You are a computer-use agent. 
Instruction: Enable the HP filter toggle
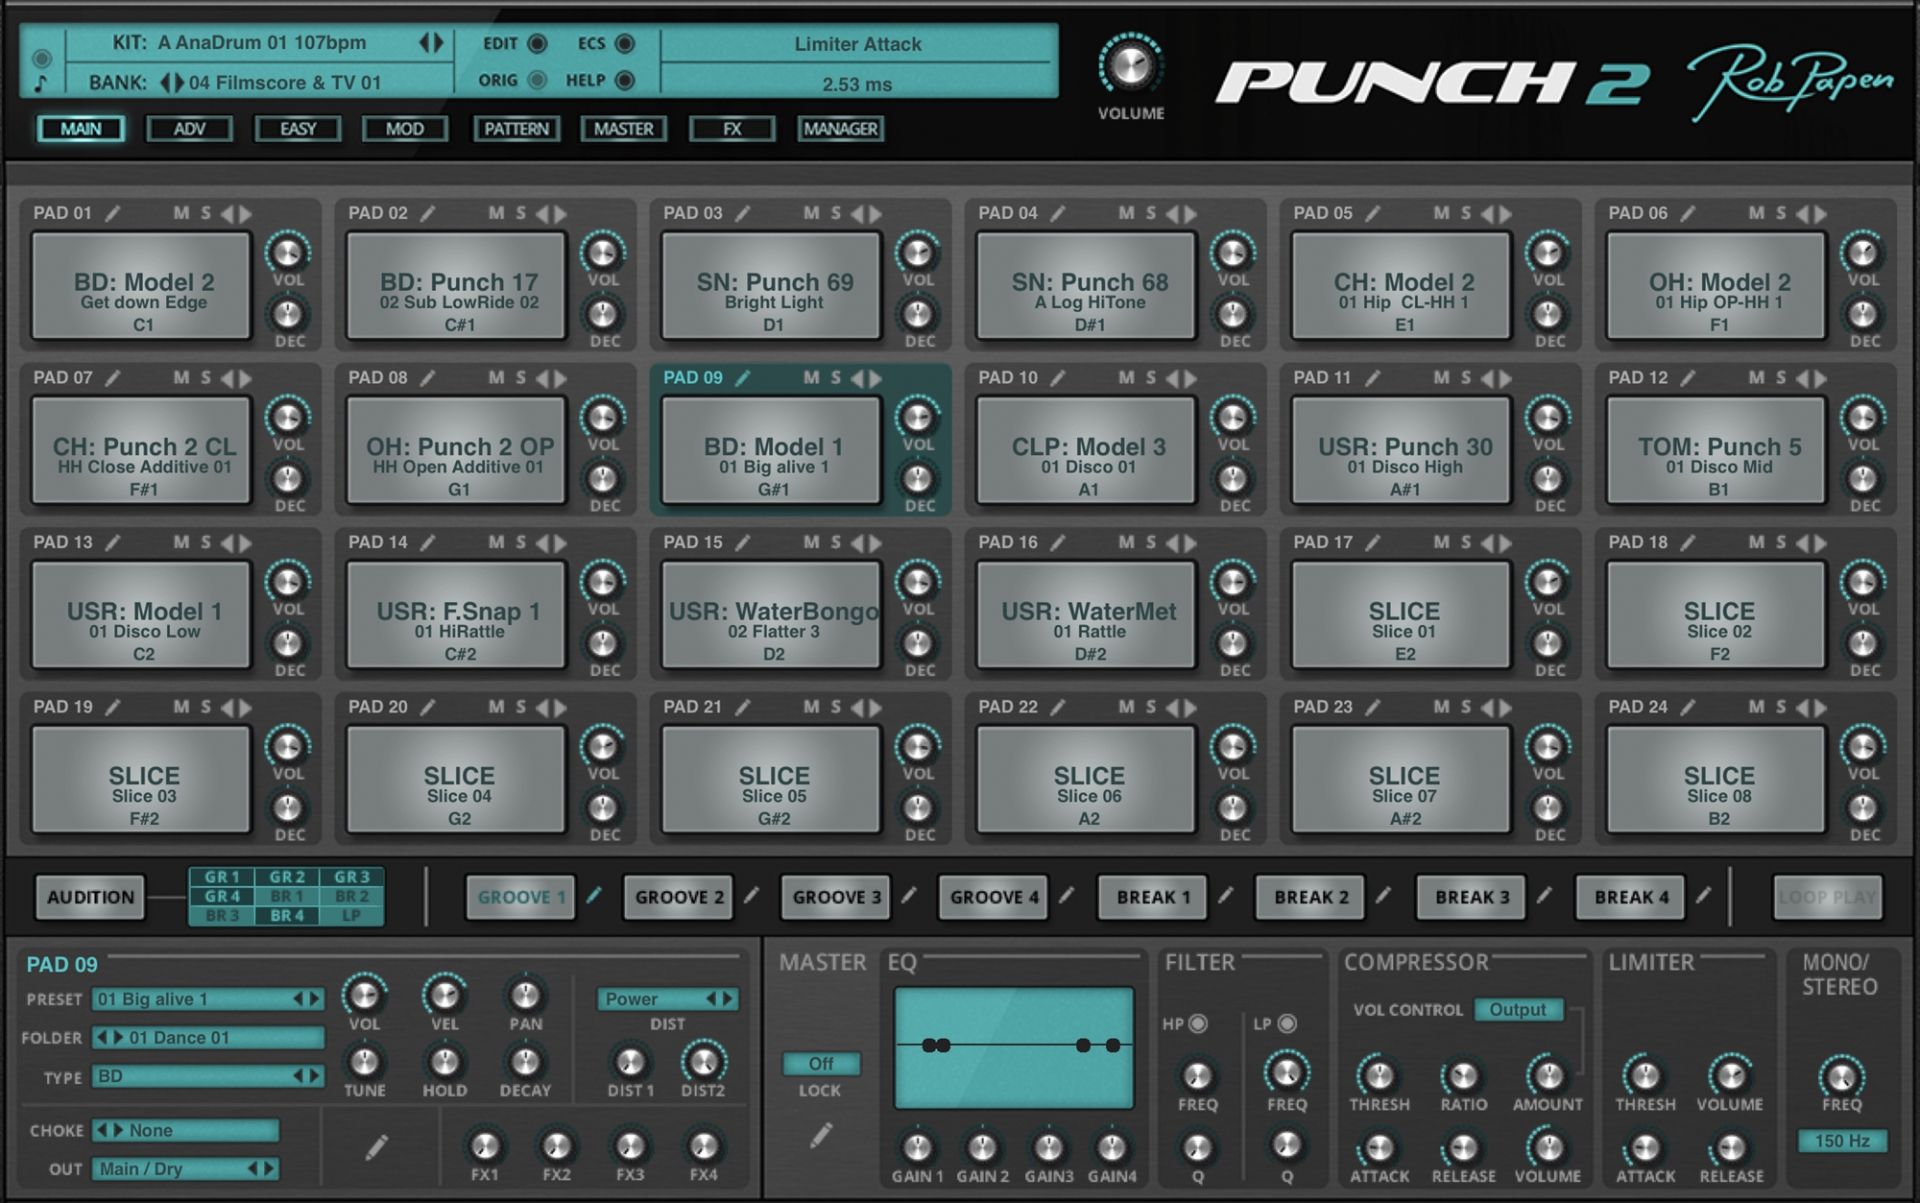point(1198,1024)
